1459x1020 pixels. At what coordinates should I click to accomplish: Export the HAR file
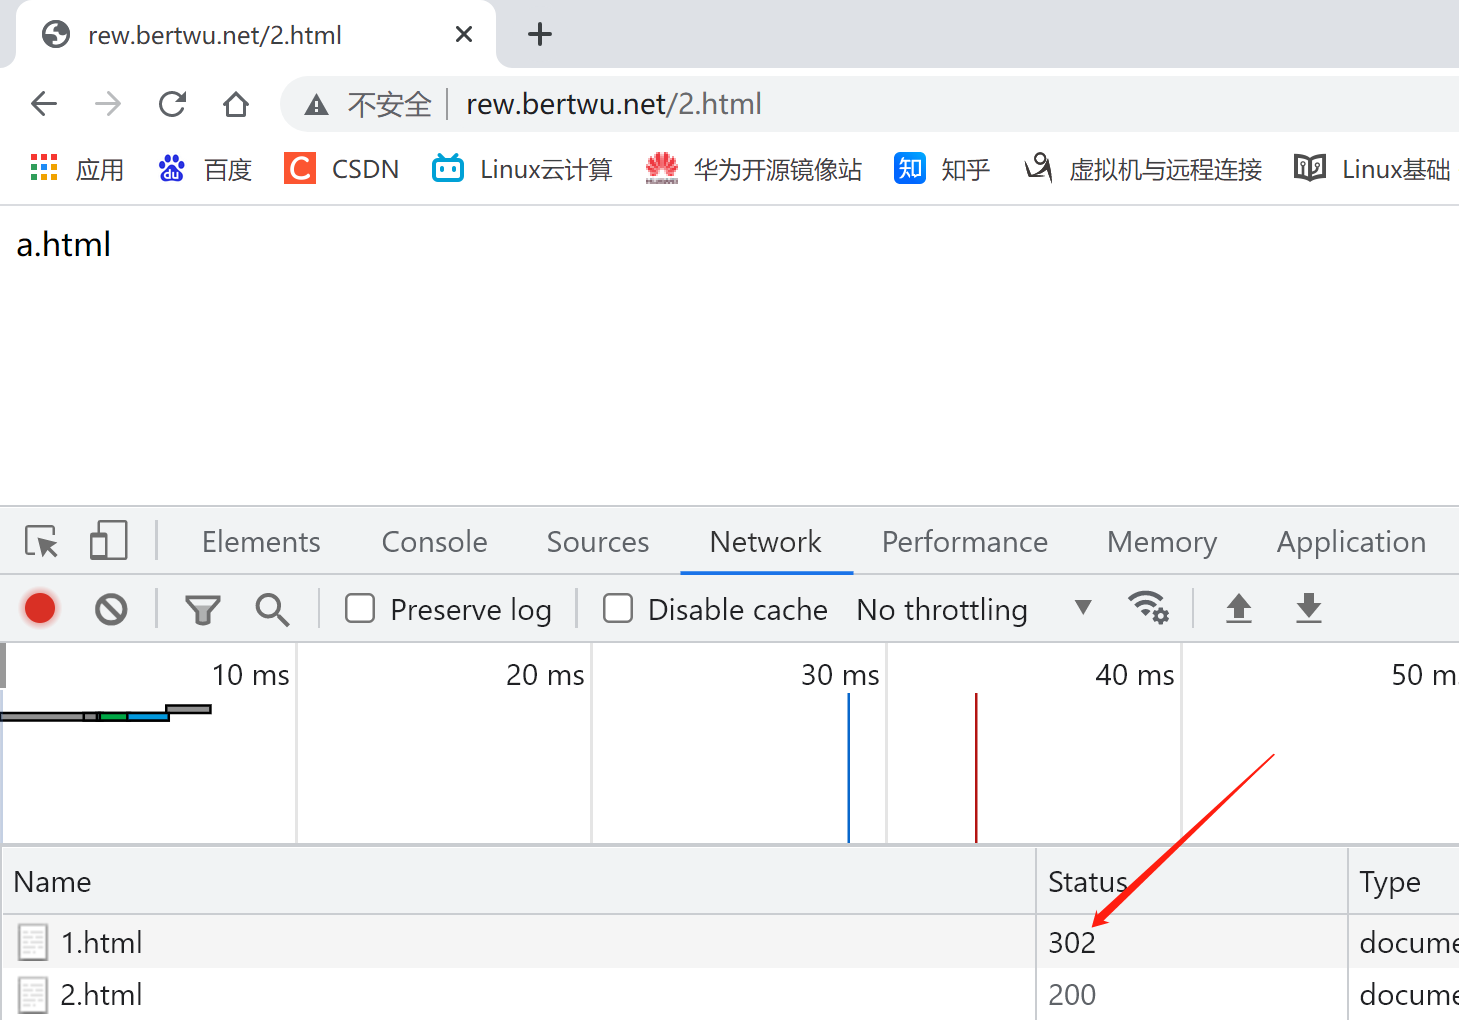pyautogui.click(x=1309, y=607)
